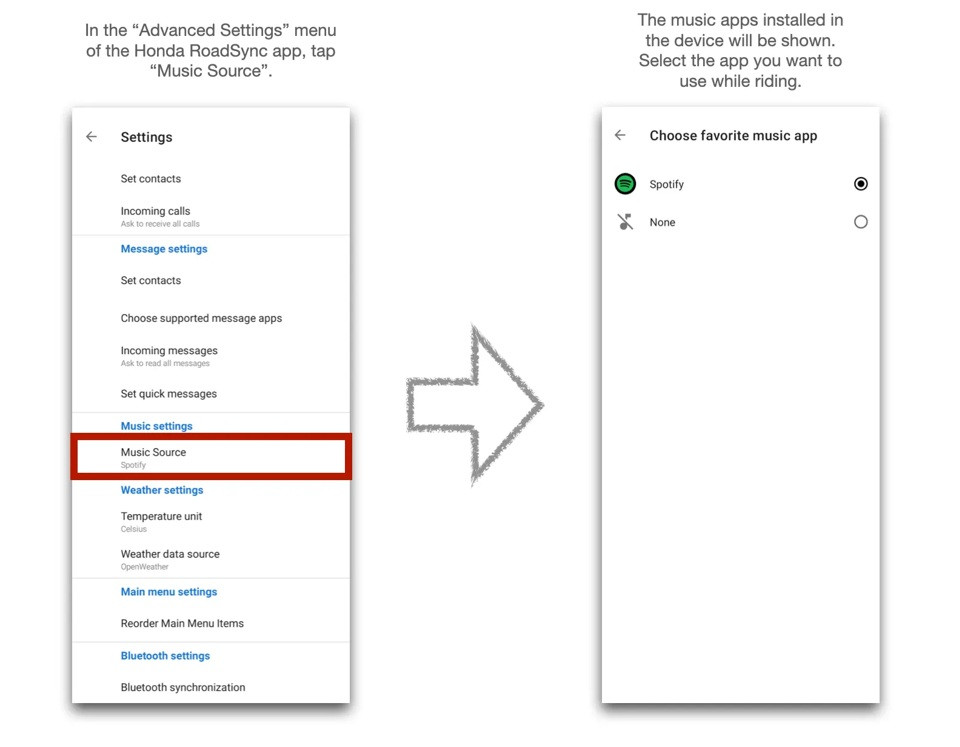960x747 pixels.
Task: Select the None radio button
Action: [x=860, y=222]
